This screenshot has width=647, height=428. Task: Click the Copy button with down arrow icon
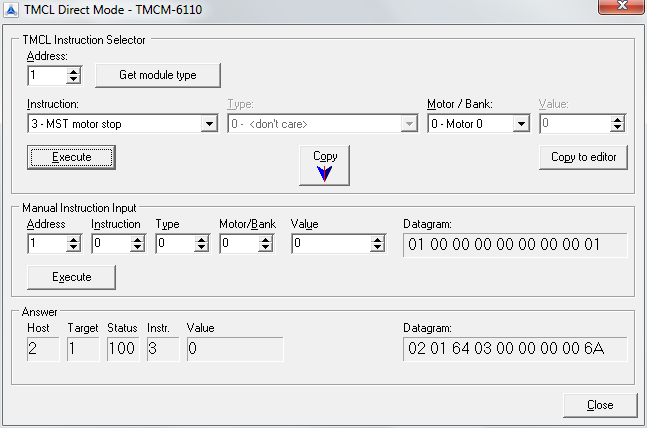click(325, 165)
